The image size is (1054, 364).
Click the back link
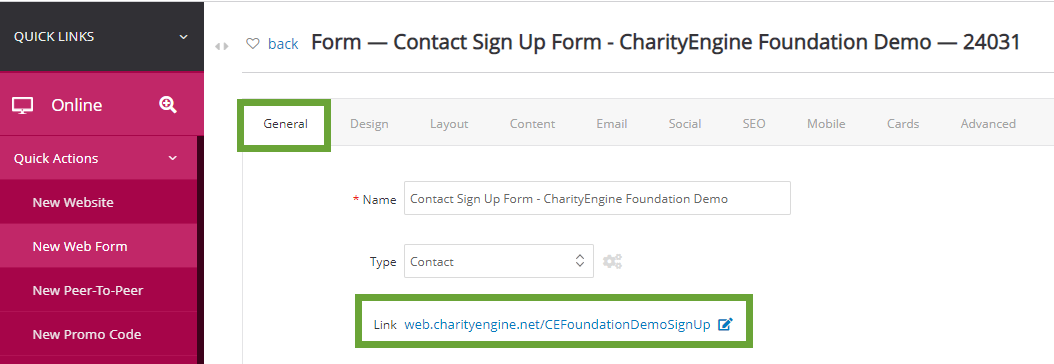click(x=283, y=44)
